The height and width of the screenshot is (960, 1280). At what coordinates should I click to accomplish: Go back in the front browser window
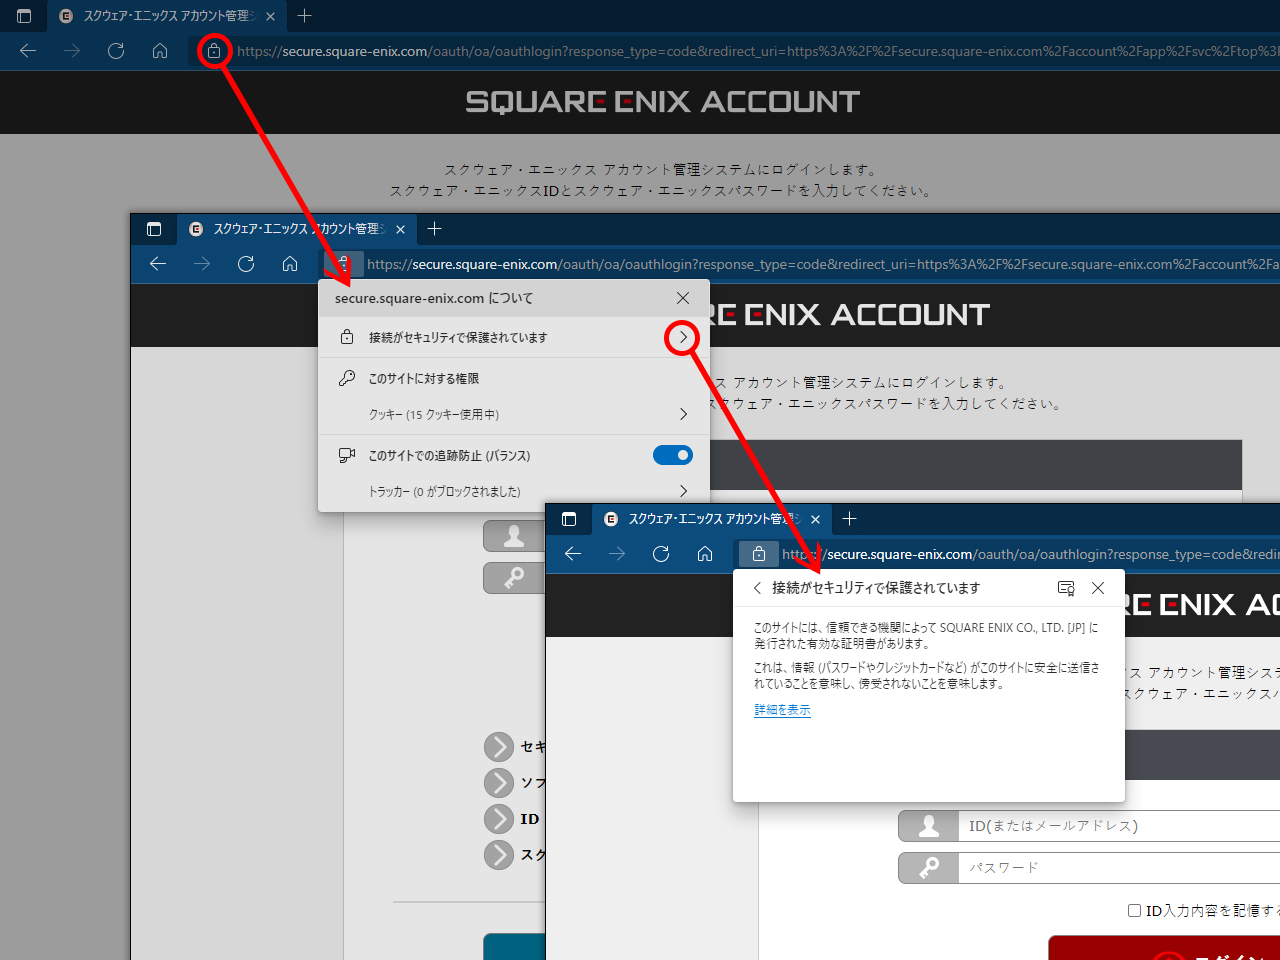click(x=573, y=554)
